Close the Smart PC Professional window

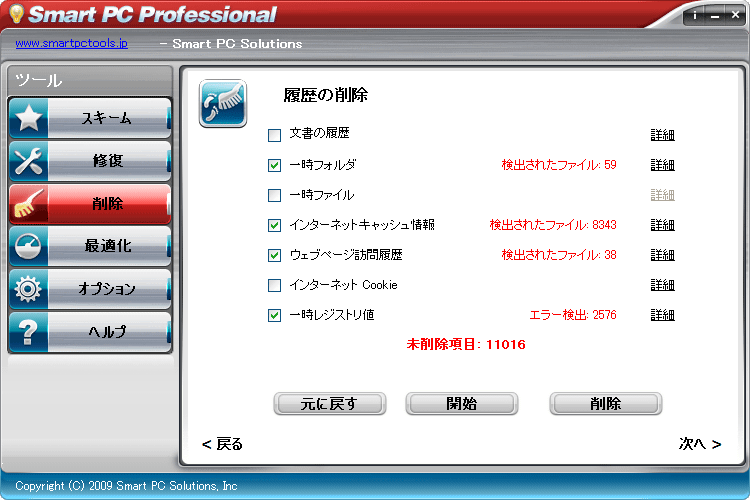pos(736,16)
